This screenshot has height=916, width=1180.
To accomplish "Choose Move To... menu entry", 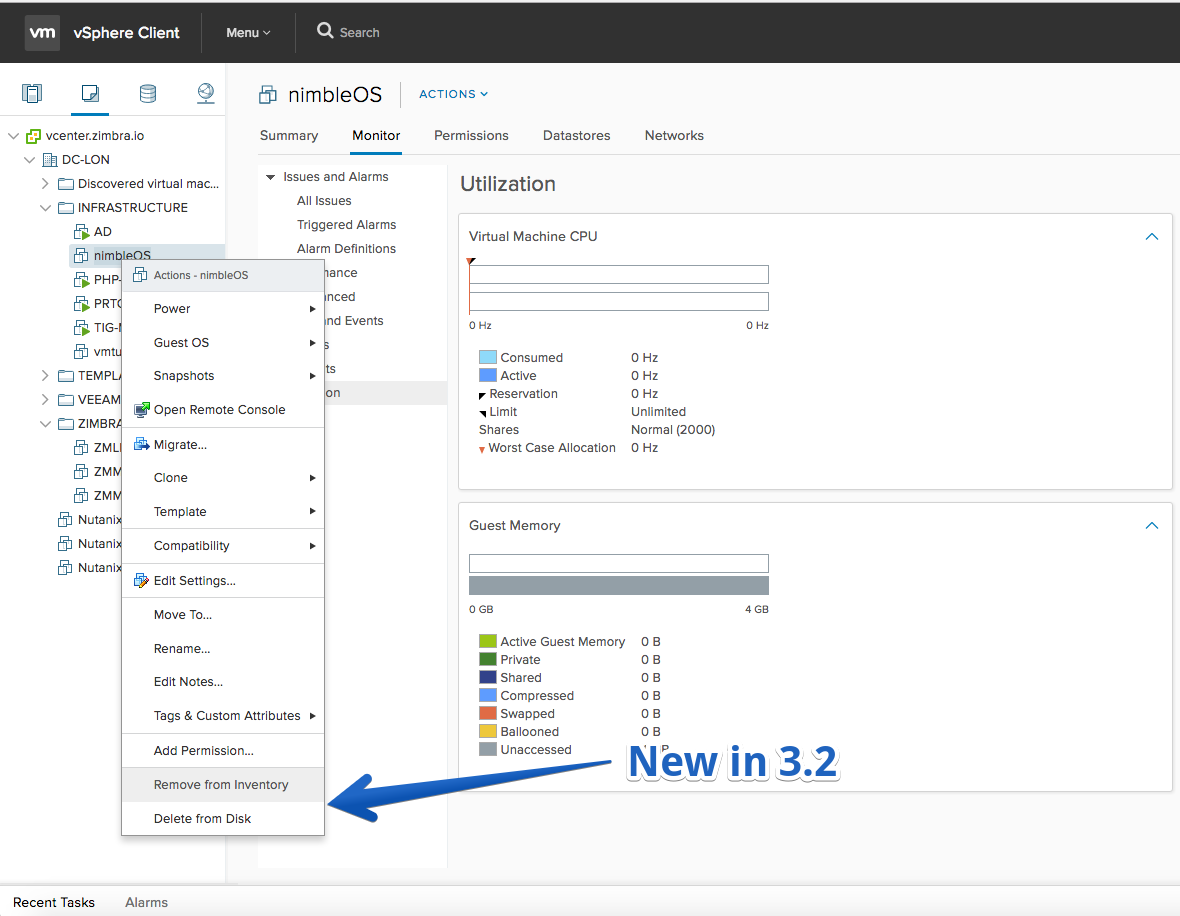I will click(x=223, y=615).
